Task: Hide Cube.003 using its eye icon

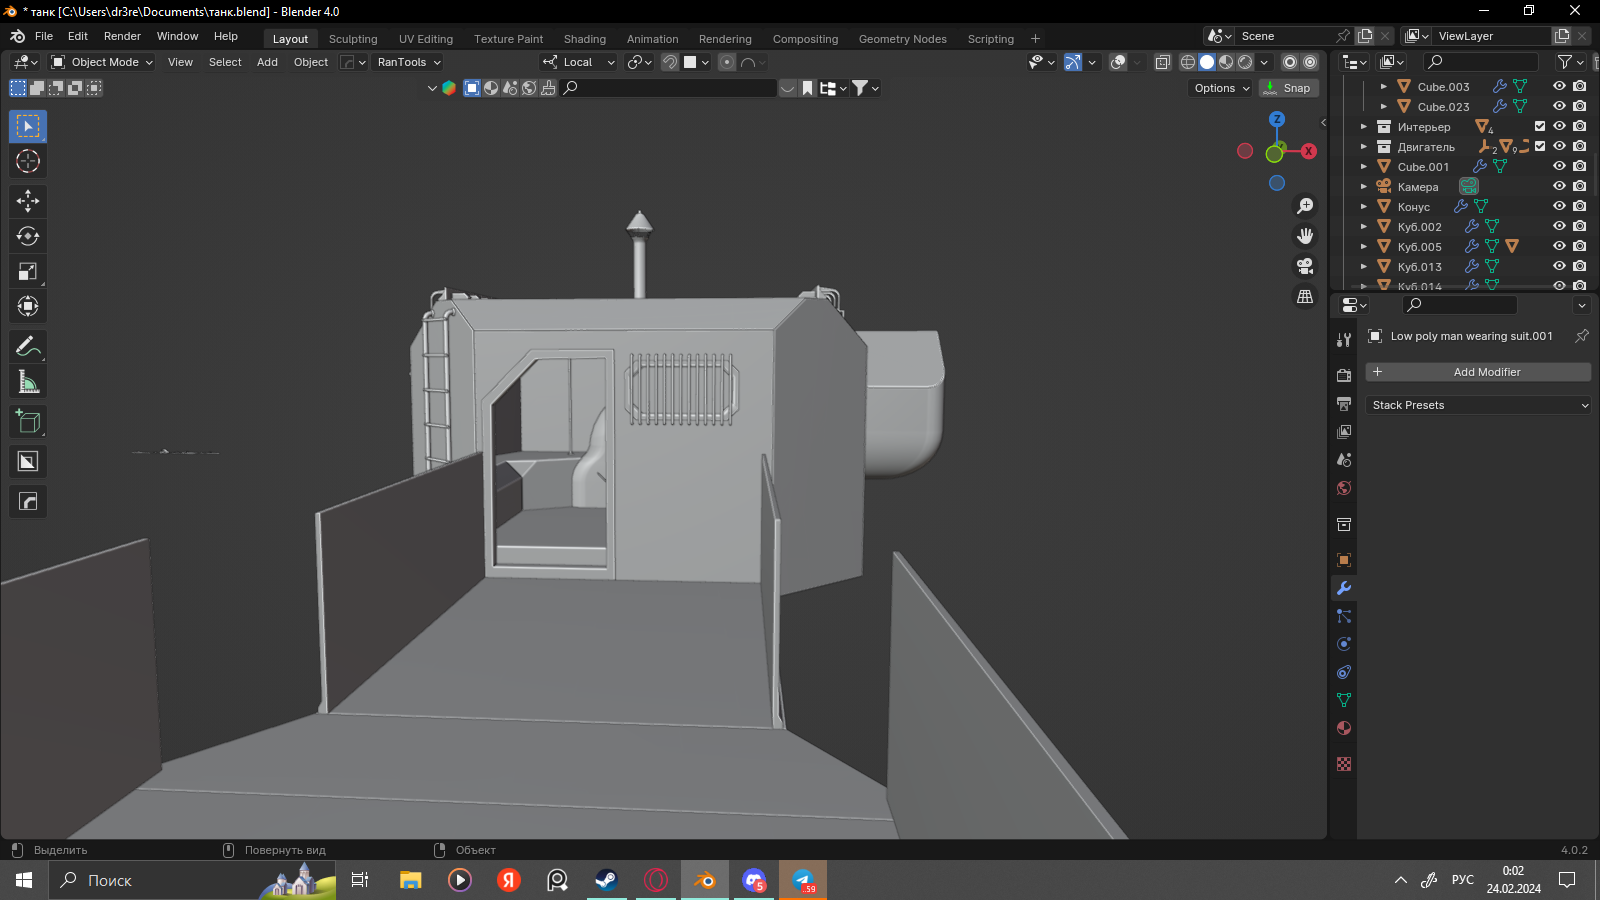Action: tap(1559, 86)
